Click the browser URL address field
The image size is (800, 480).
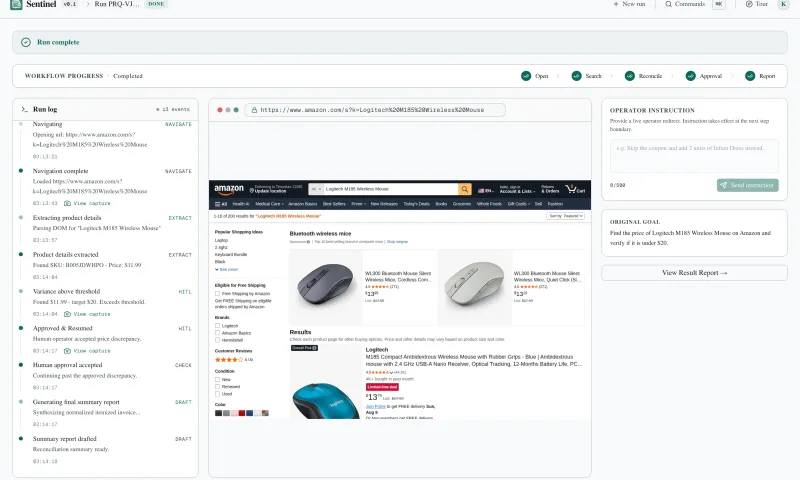[x=375, y=110]
